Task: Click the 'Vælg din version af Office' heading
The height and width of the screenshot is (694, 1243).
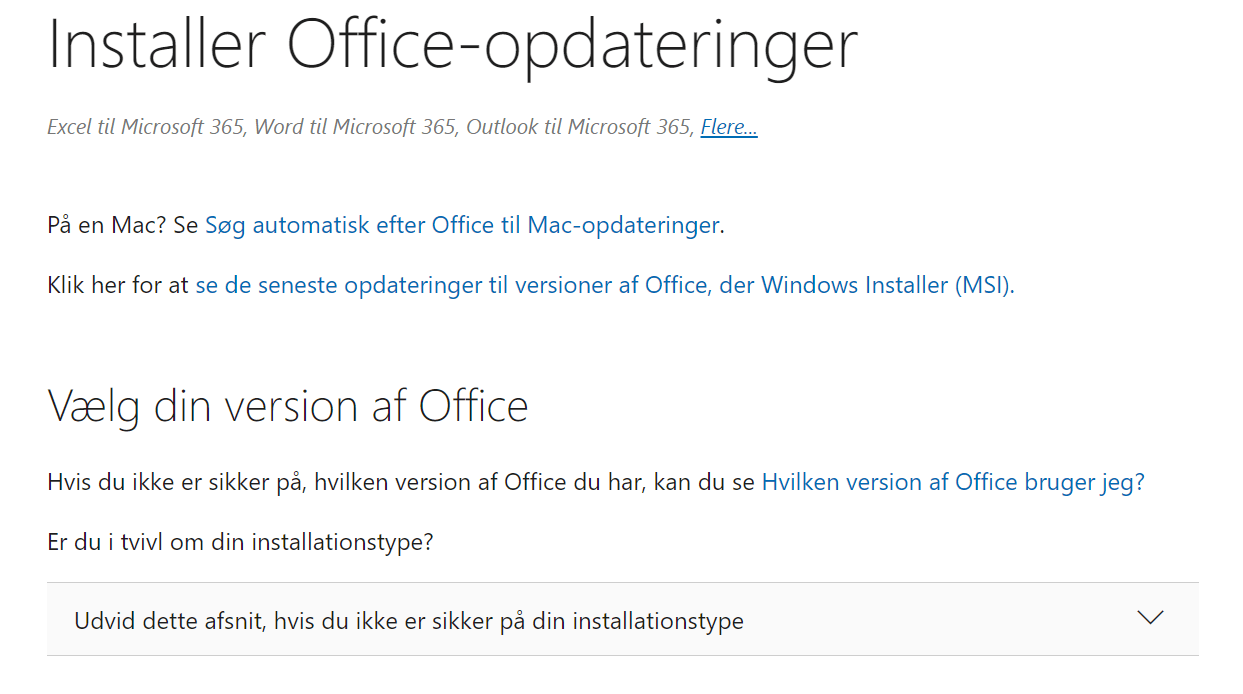Action: [287, 406]
